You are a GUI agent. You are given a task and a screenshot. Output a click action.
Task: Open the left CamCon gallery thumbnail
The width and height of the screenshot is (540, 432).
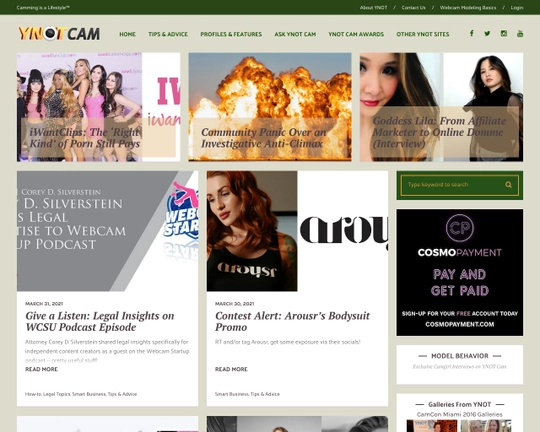[432, 426]
